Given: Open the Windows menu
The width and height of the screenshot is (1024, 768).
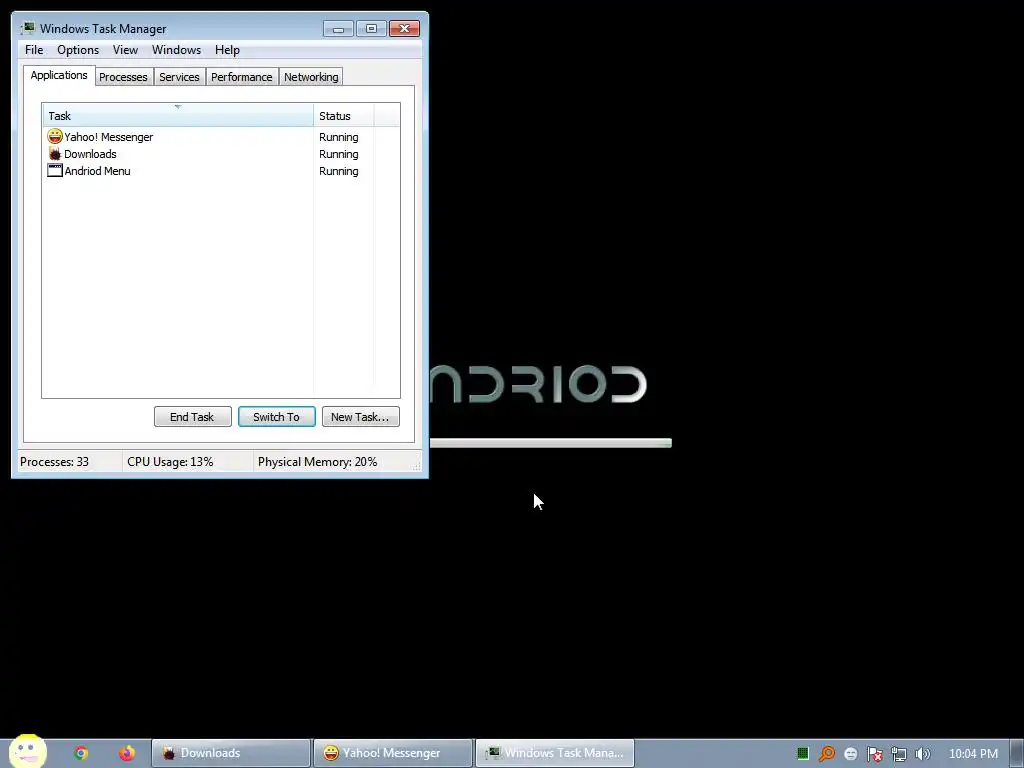Looking at the screenshot, I should pyautogui.click(x=176, y=50).
